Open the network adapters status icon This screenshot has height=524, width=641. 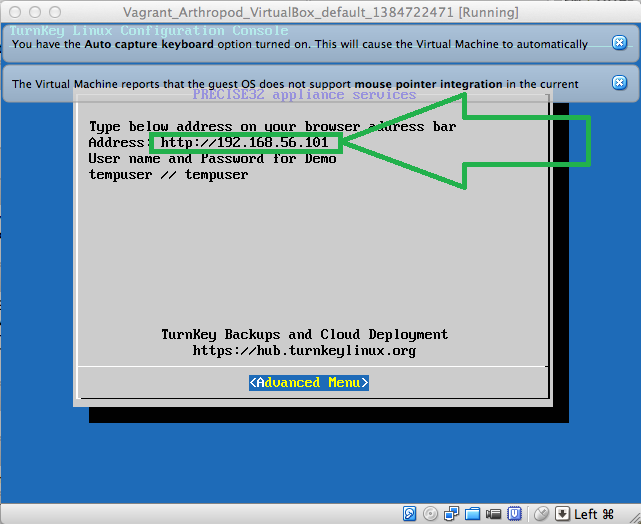coord(451,513)
